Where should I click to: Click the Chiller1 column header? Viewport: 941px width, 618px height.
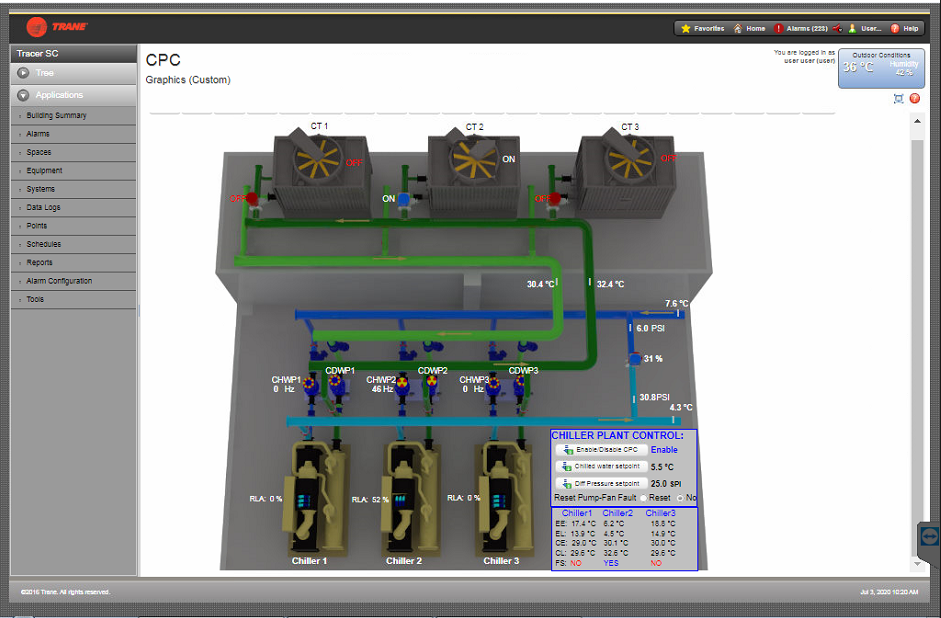click(577, 513)
